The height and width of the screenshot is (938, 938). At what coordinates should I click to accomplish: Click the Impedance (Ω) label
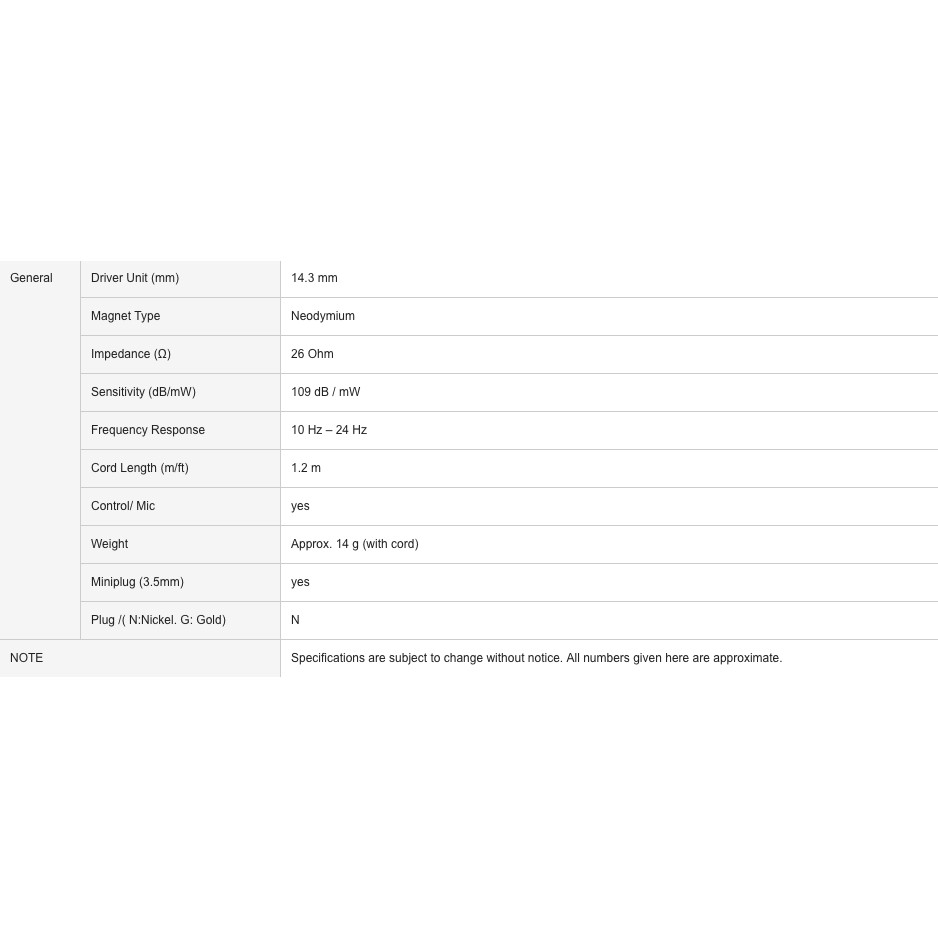(131, 354)
